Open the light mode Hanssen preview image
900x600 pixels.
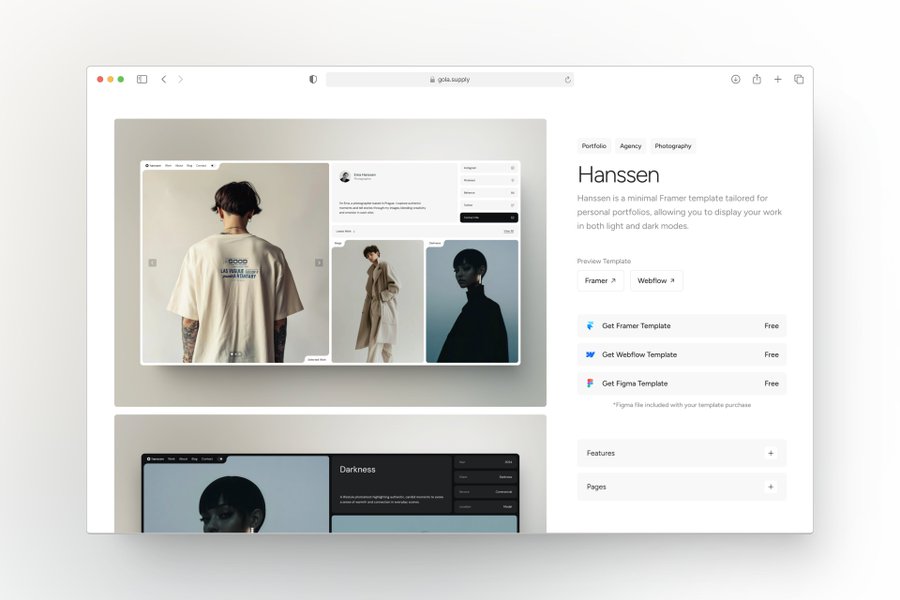click(x=330, y=262)
